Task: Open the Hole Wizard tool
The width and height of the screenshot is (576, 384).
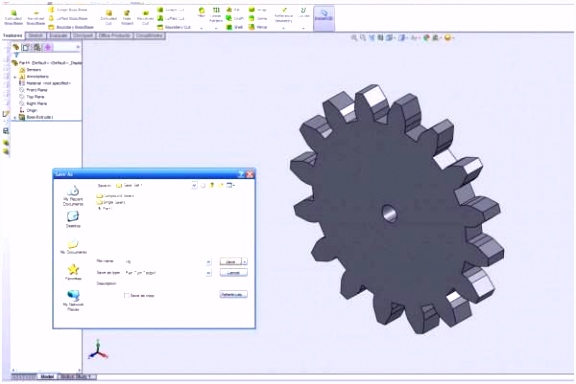Action: pyautogui.click(x=127, y=18)
